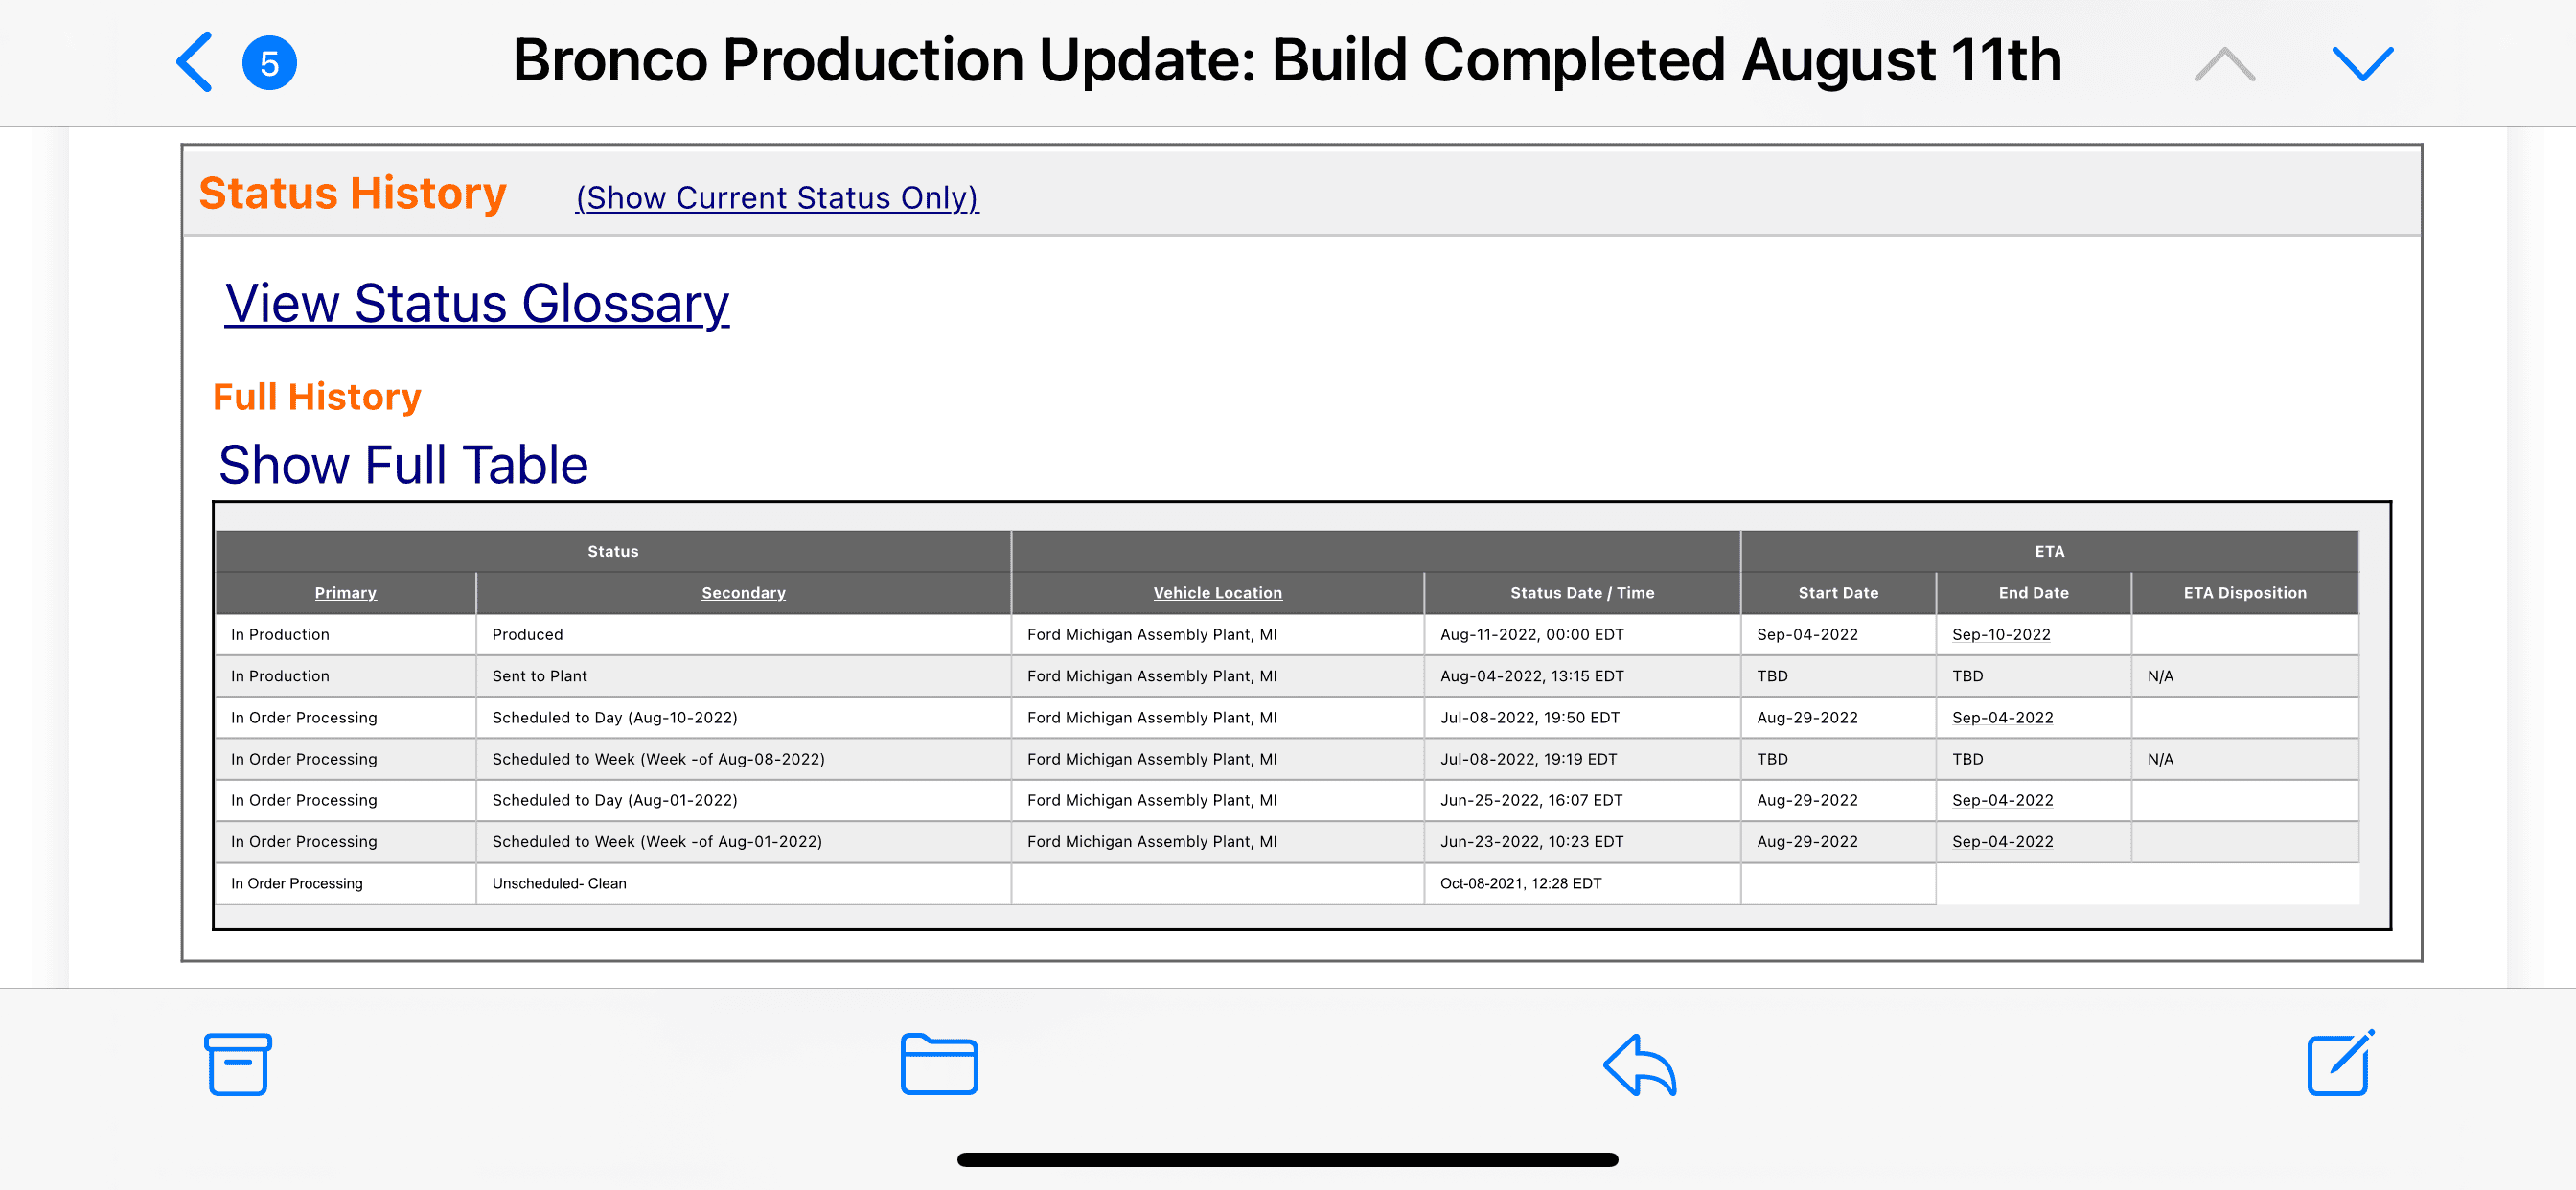Expand Show Full Table
The width and height of the screenshot is (2576, 1190).
point(403,465)
